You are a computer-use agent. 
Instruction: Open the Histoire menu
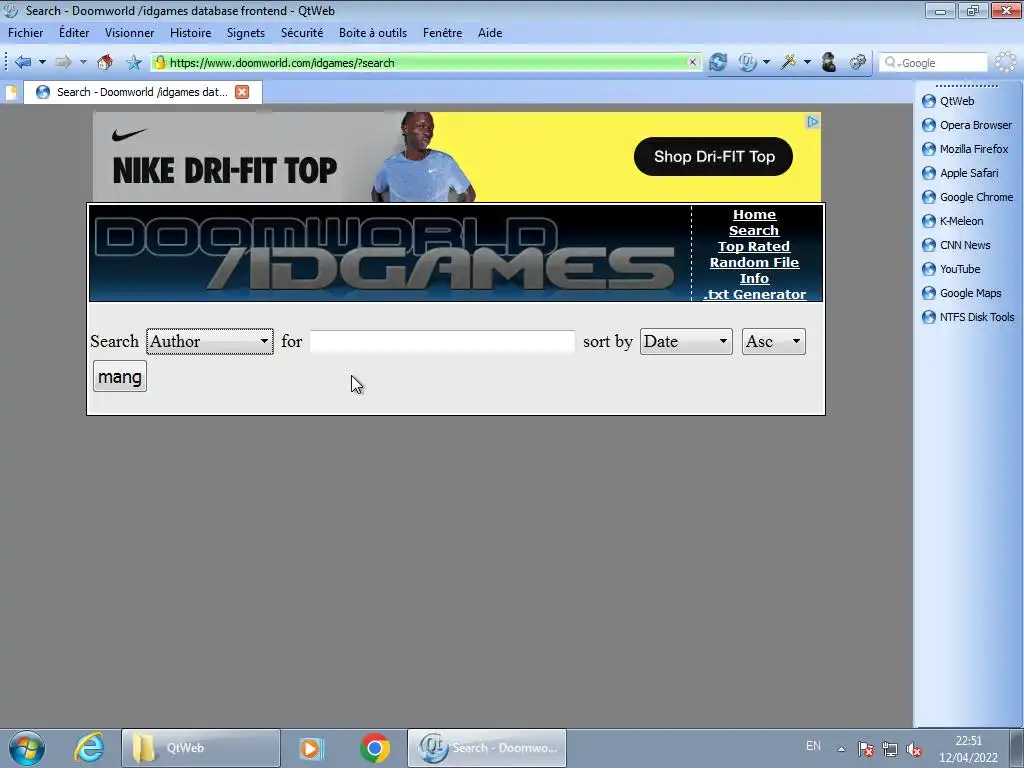click(x=190, y=33)
